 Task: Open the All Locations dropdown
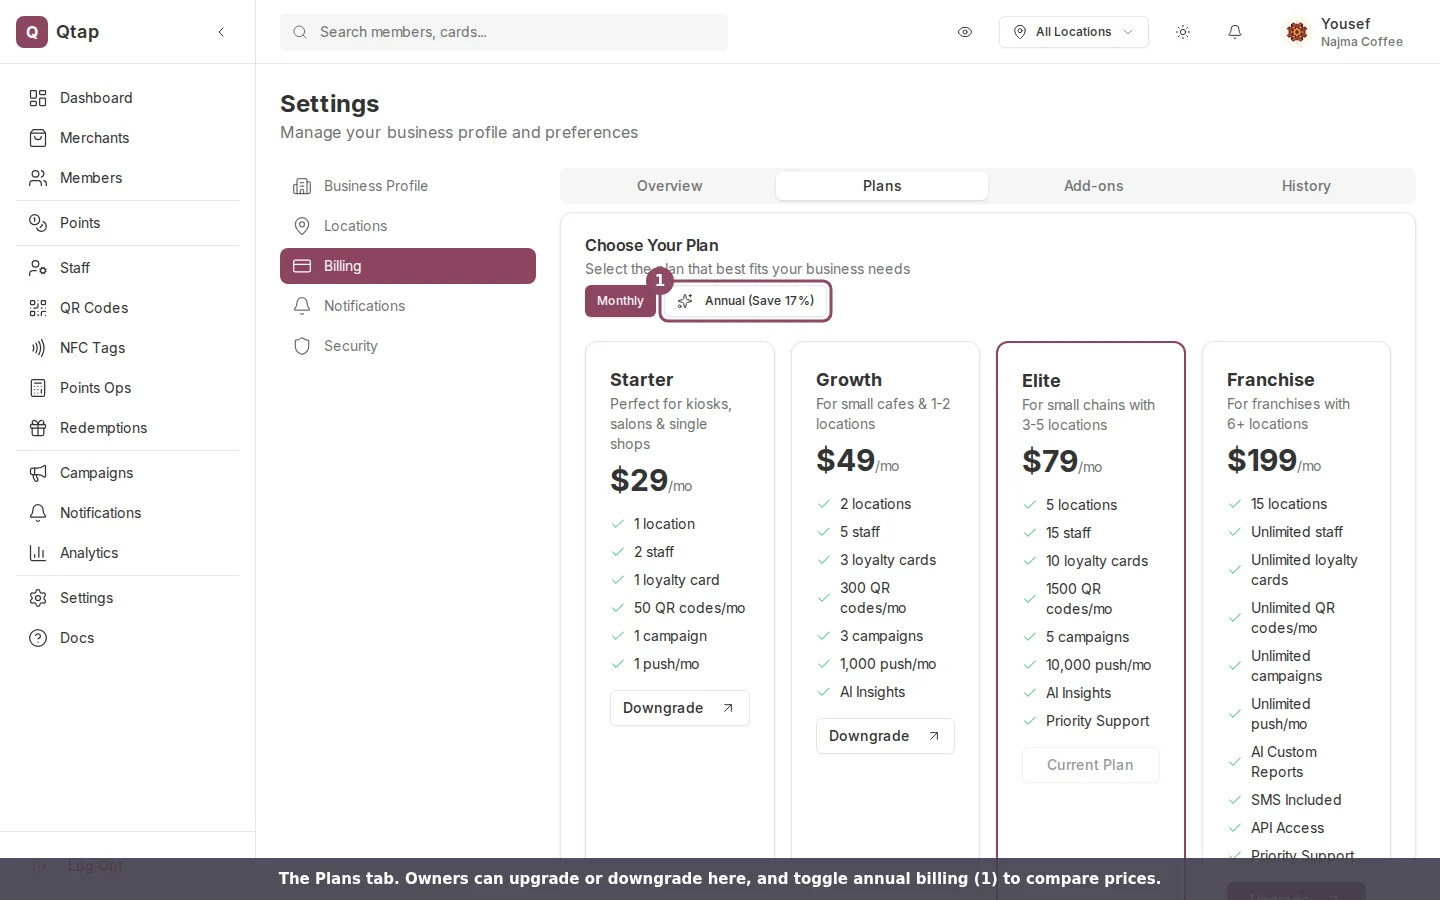tap(1073, 32)
